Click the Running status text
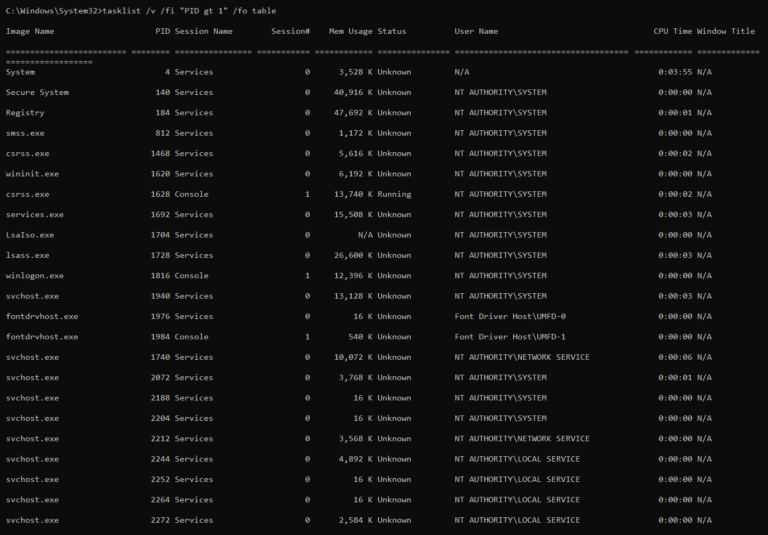 [394, 194]
